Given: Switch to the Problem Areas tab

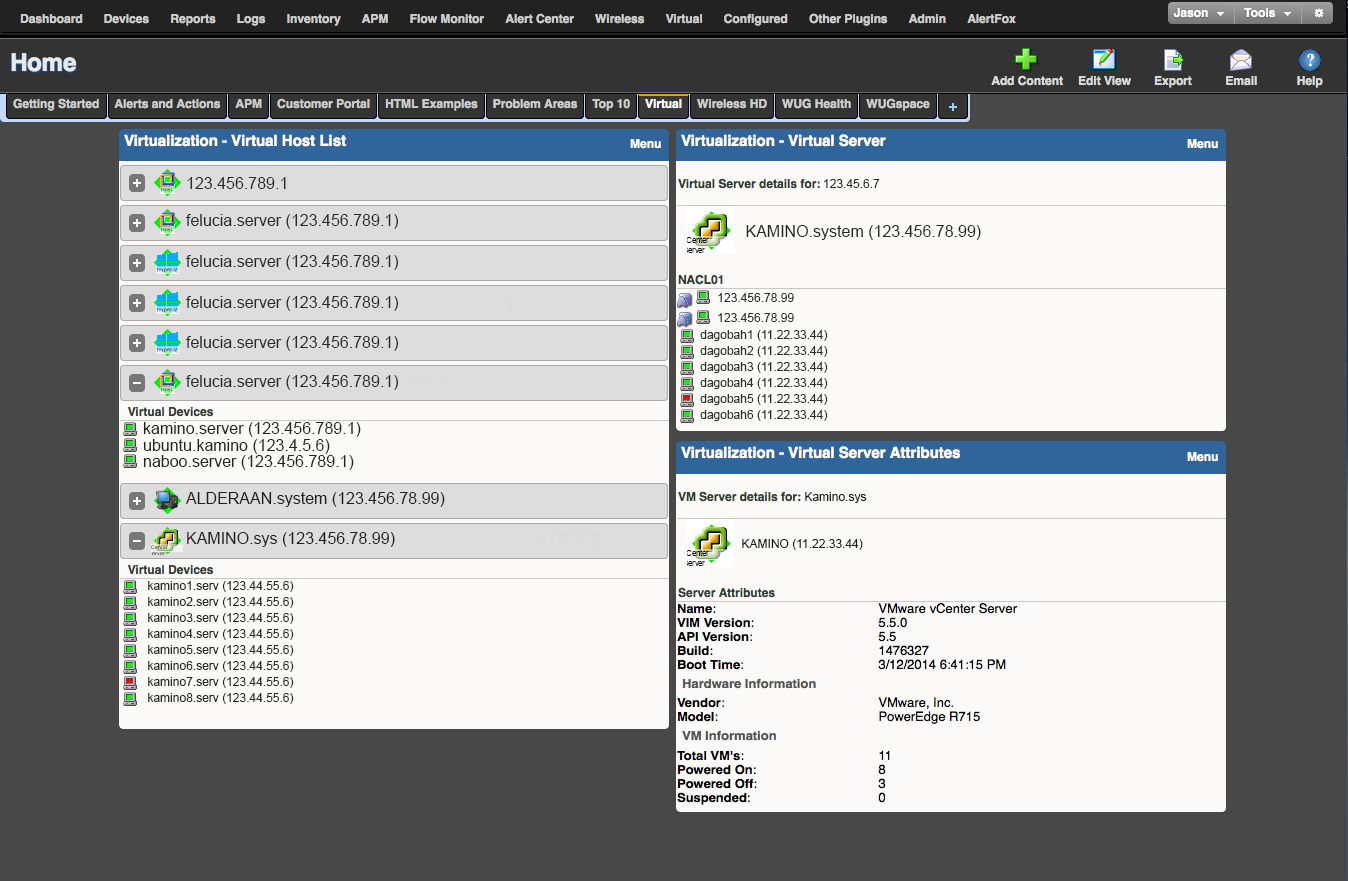Looking at the screenshot, I should 535,105.
